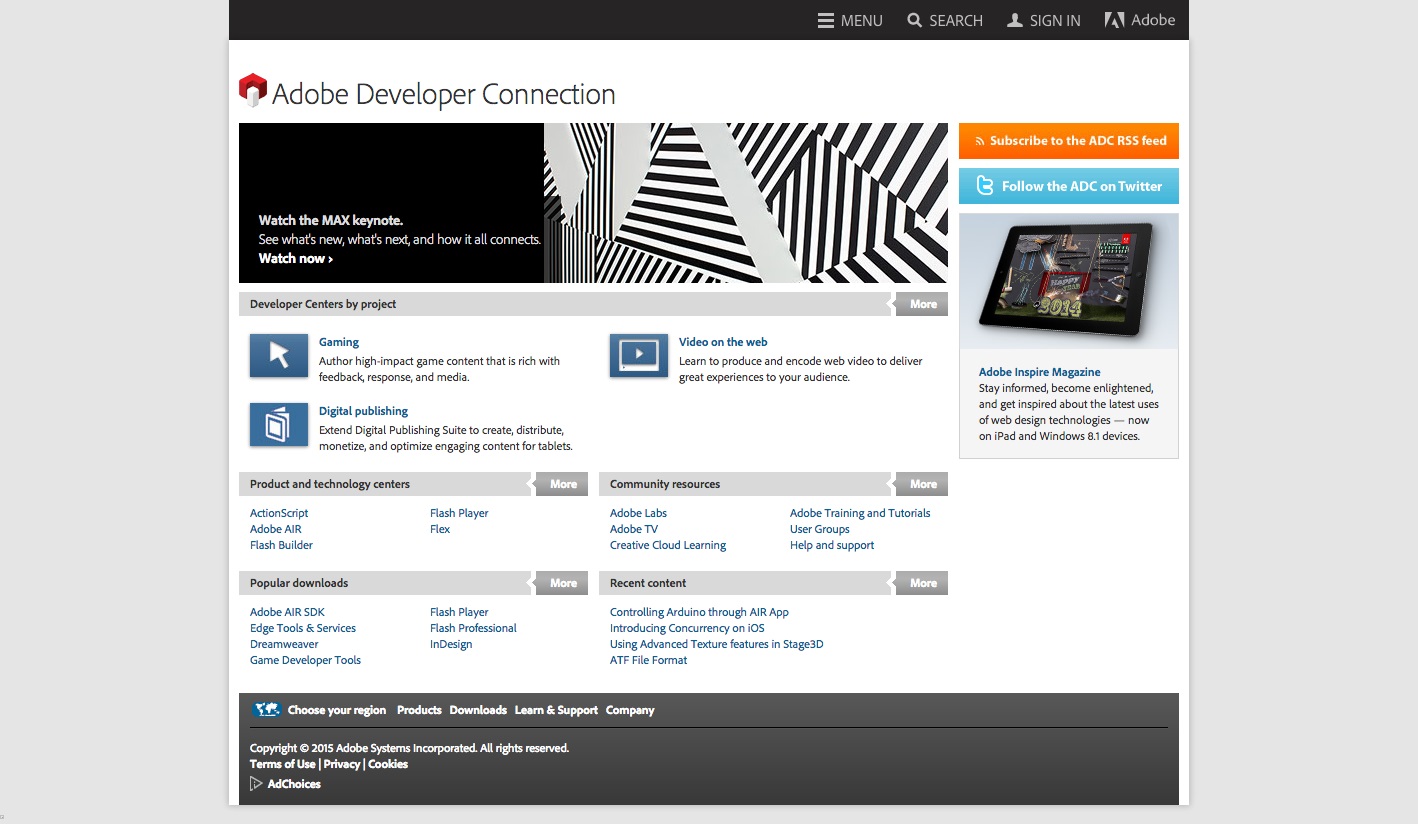Open the Flash Builder link
The height and width of the screenshot is (824, 1418).
[281, 545]
